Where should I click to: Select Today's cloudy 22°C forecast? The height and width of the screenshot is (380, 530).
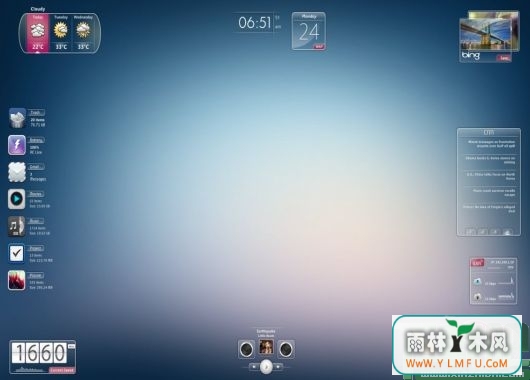click(x=38, y=33)
